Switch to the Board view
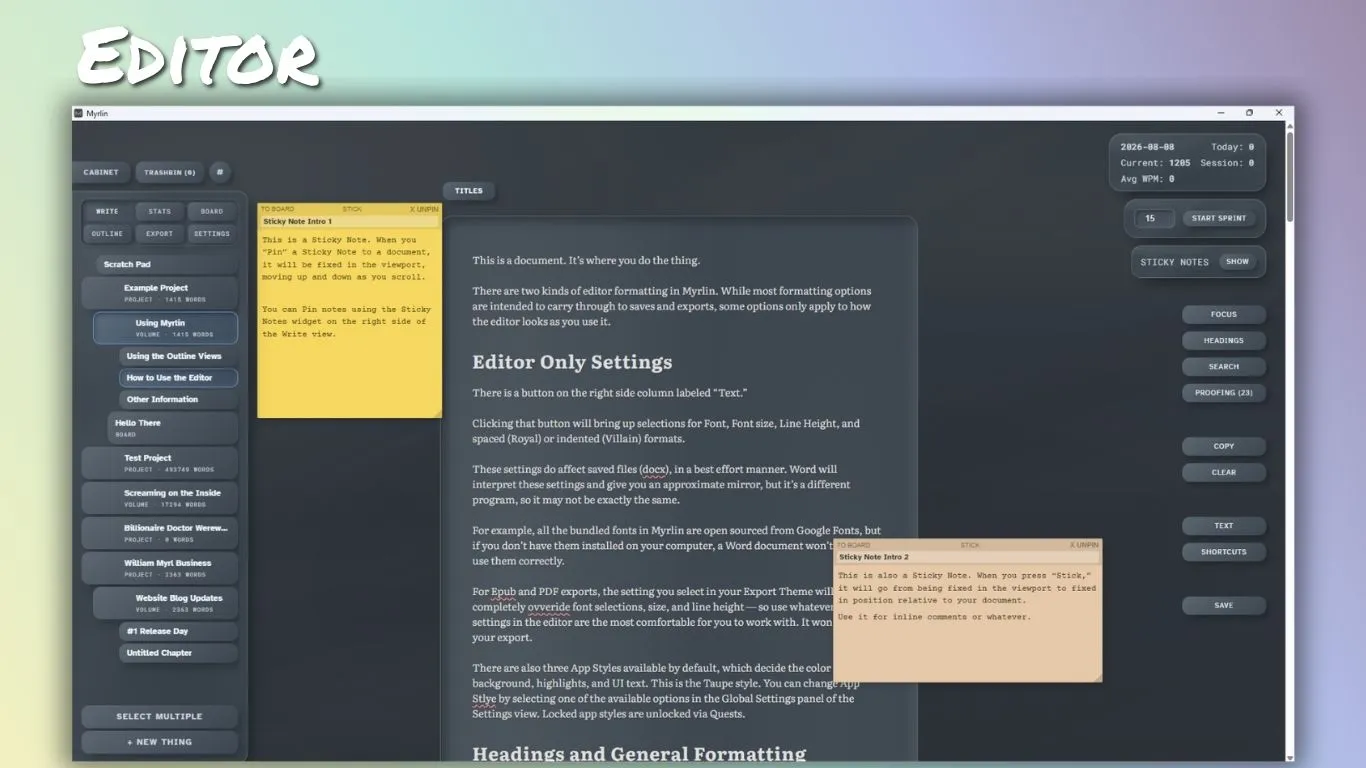Viewport: 1366px width, 768px height. pyautogui.click(x=212, y=211)
